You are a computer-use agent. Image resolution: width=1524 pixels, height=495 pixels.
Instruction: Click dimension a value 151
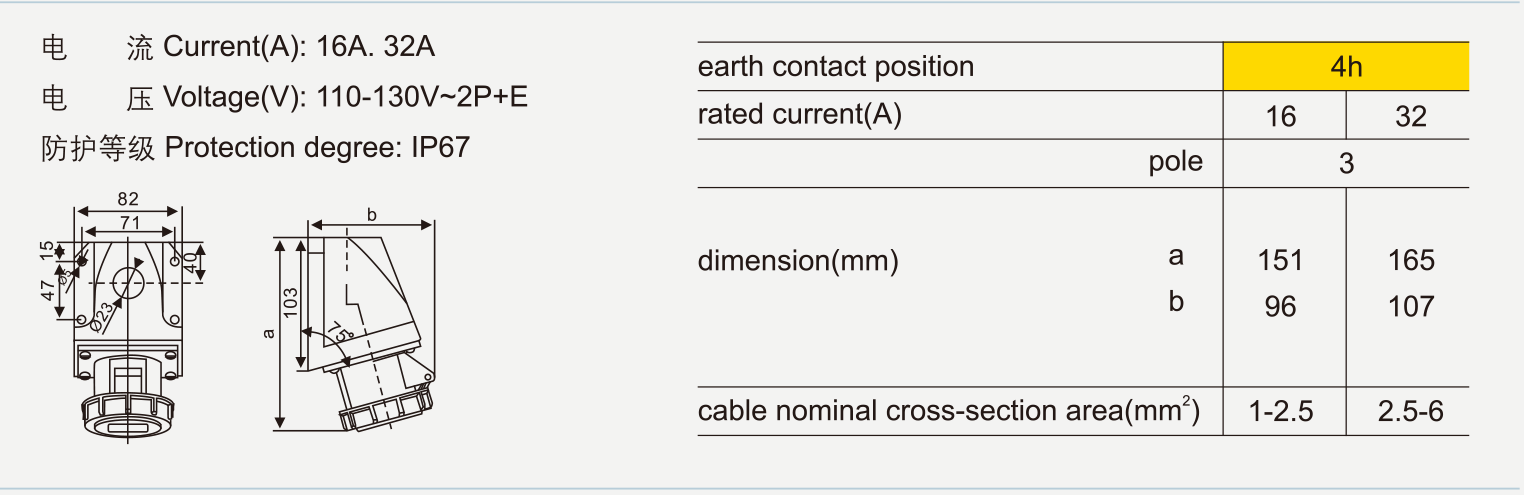tap(1280, 261)
